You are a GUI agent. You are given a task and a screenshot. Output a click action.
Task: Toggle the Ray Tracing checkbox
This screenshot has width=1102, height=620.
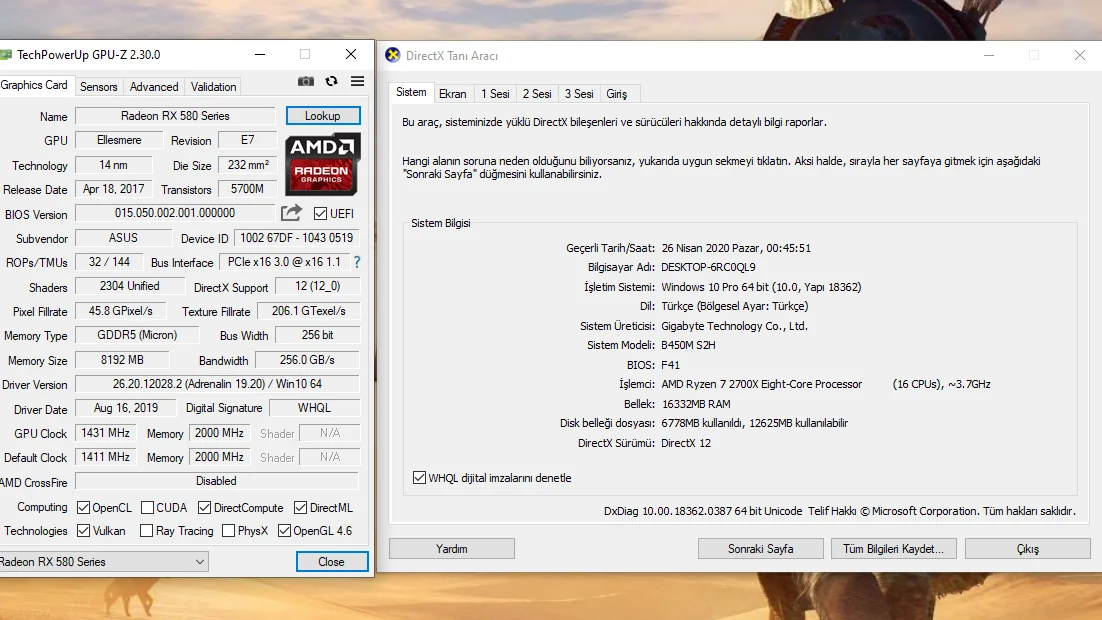click(x=146, y=531)
